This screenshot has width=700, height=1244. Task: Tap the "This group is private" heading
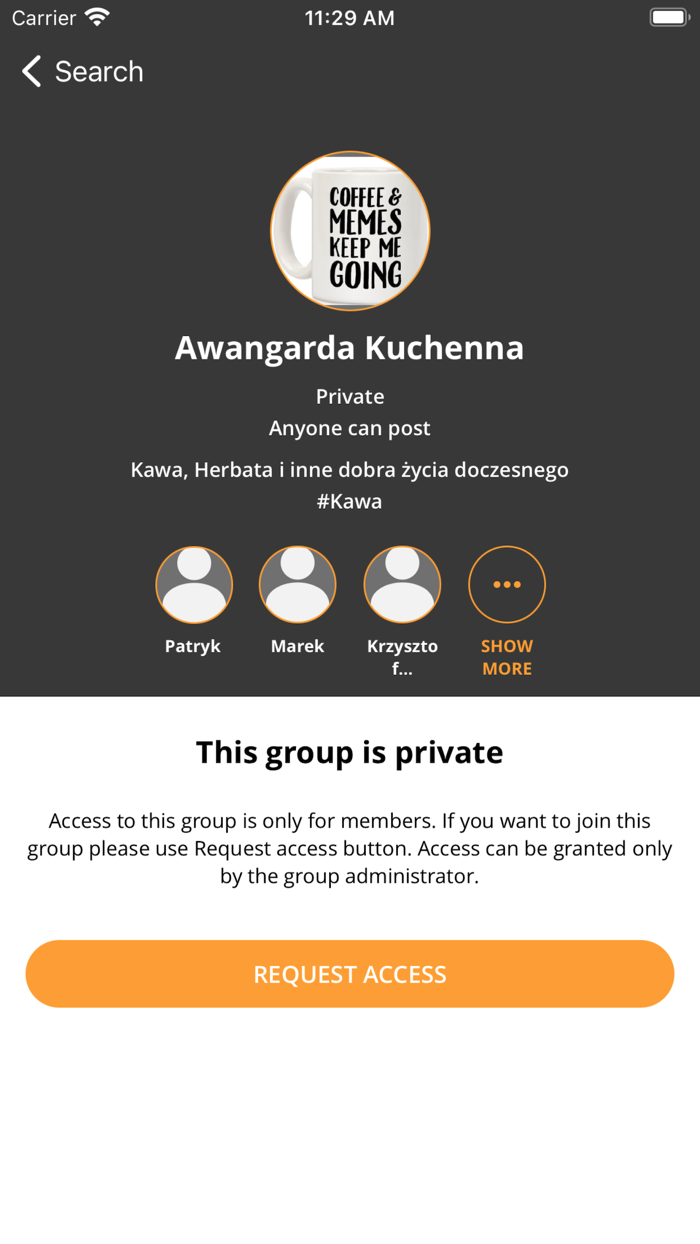click(x=350, y=752)
